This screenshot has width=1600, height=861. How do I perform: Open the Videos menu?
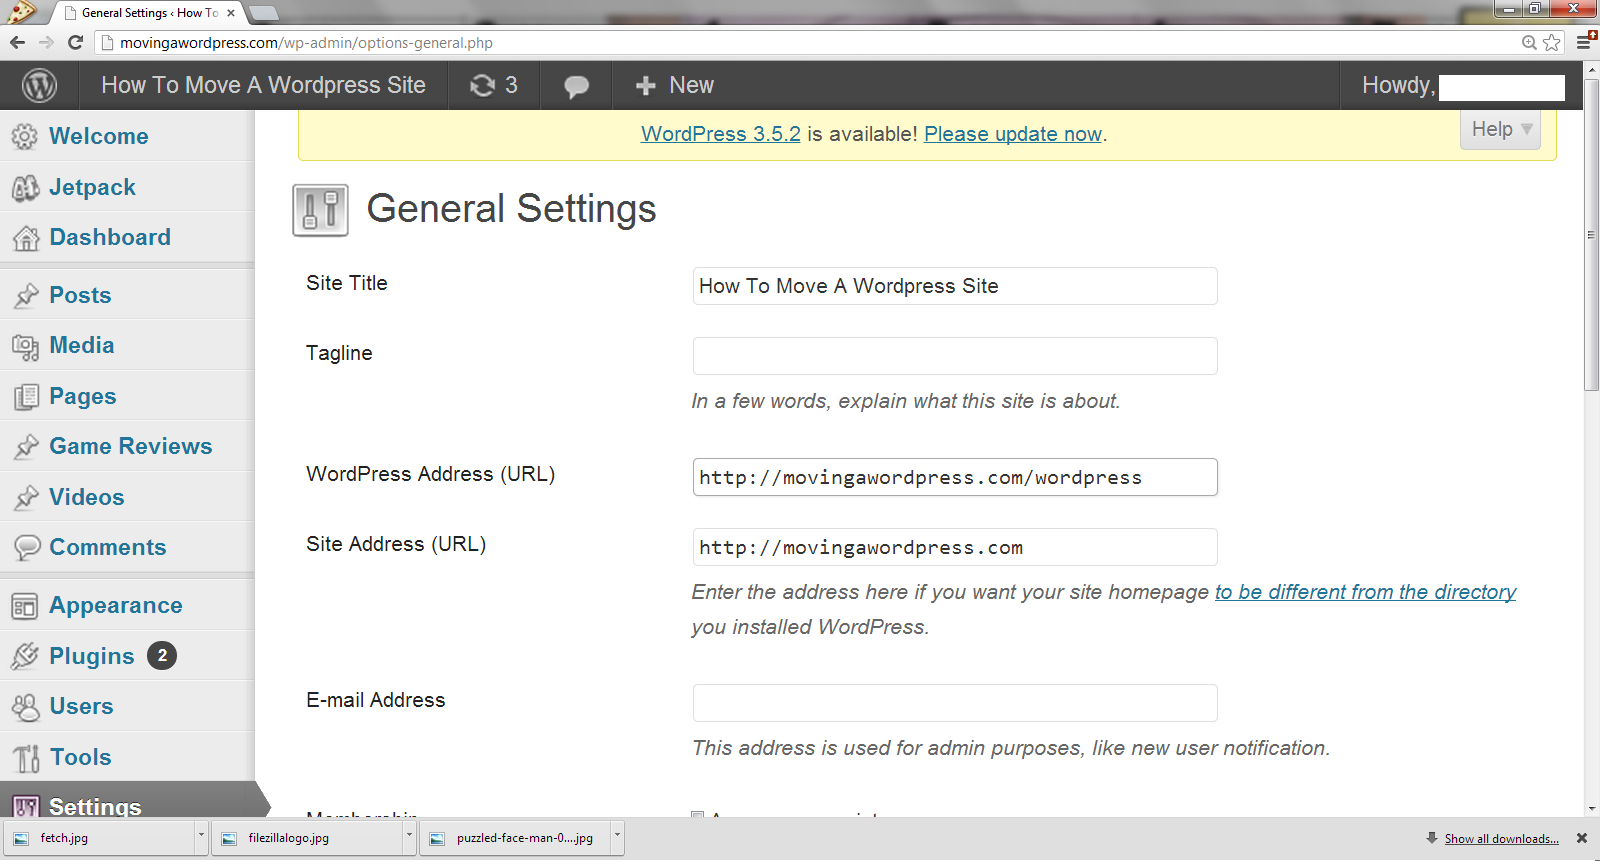(87, 498)
